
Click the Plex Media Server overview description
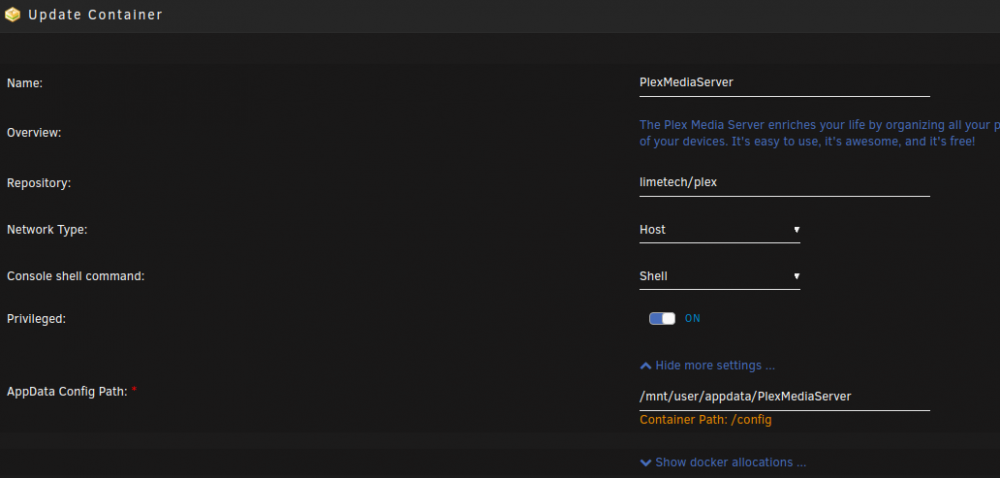coord(820,133)
